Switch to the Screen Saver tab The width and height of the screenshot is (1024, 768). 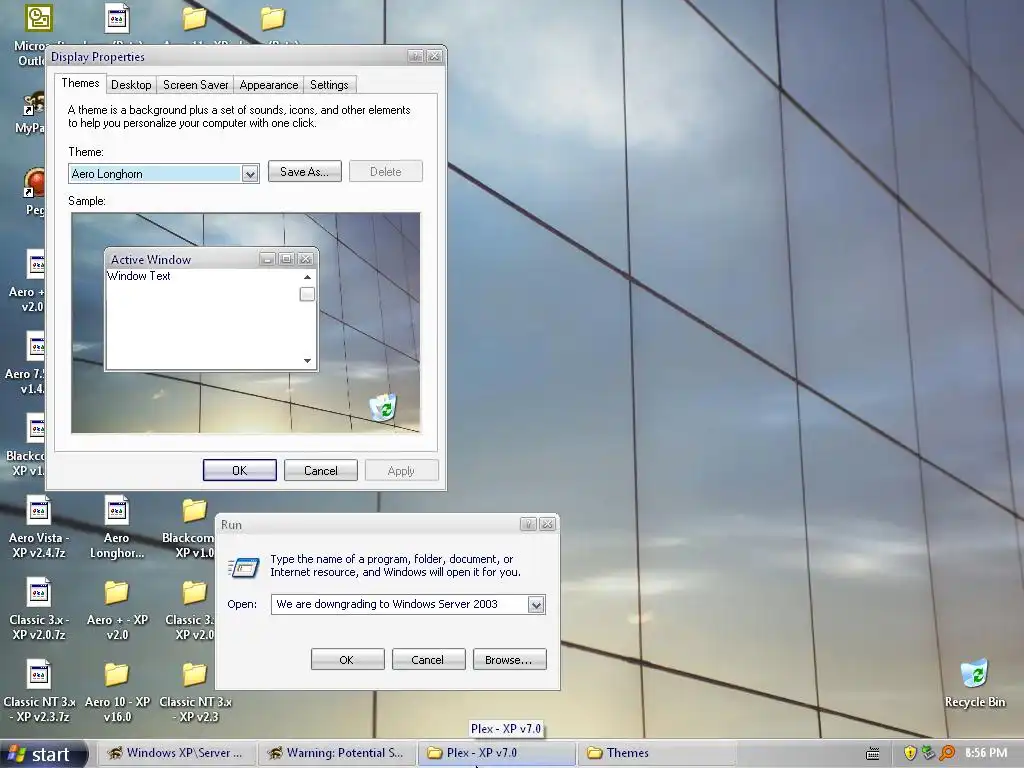(195, 85)
